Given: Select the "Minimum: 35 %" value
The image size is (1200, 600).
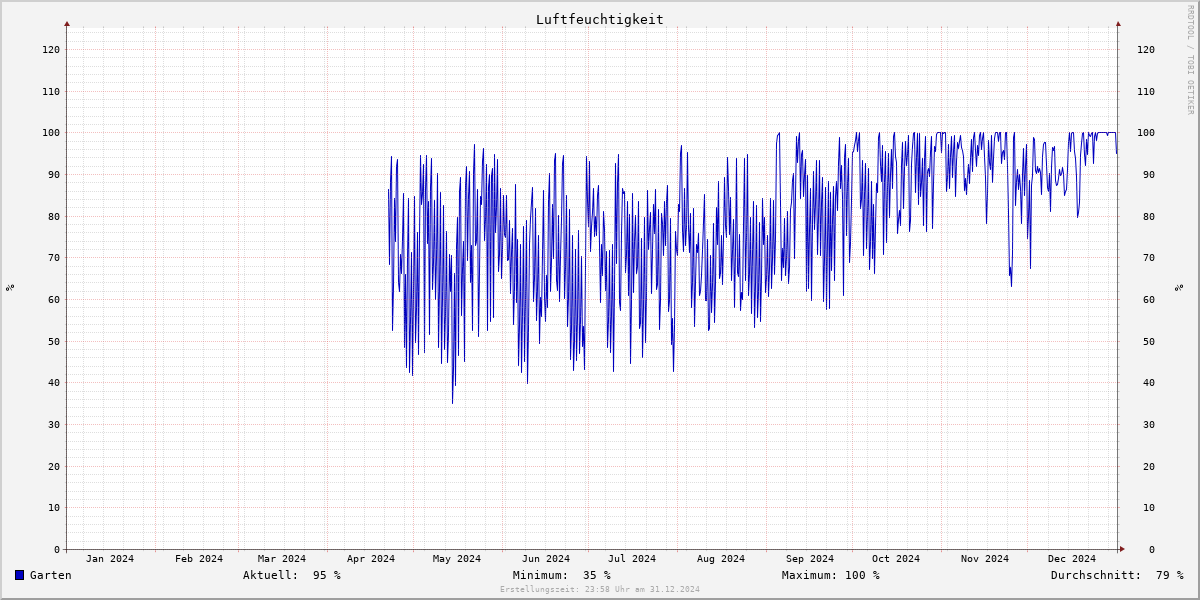Looking at the screenshot, I should pos(562,575).
